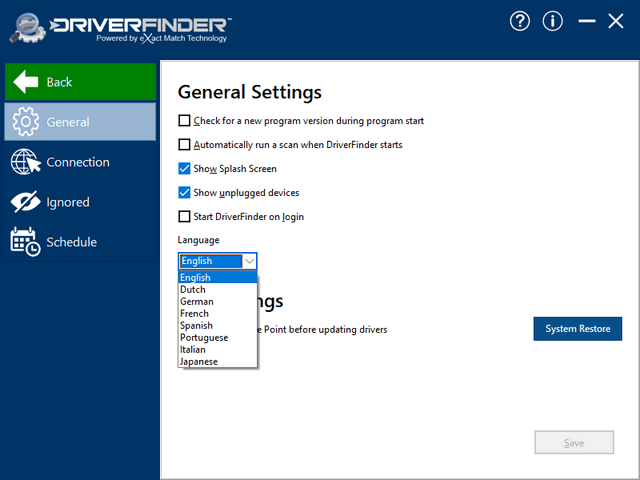Image resolution: width=640 pixels, height=480 pixels.
Task: Open the Connection globe icon
Action: (x=25, y=162)
